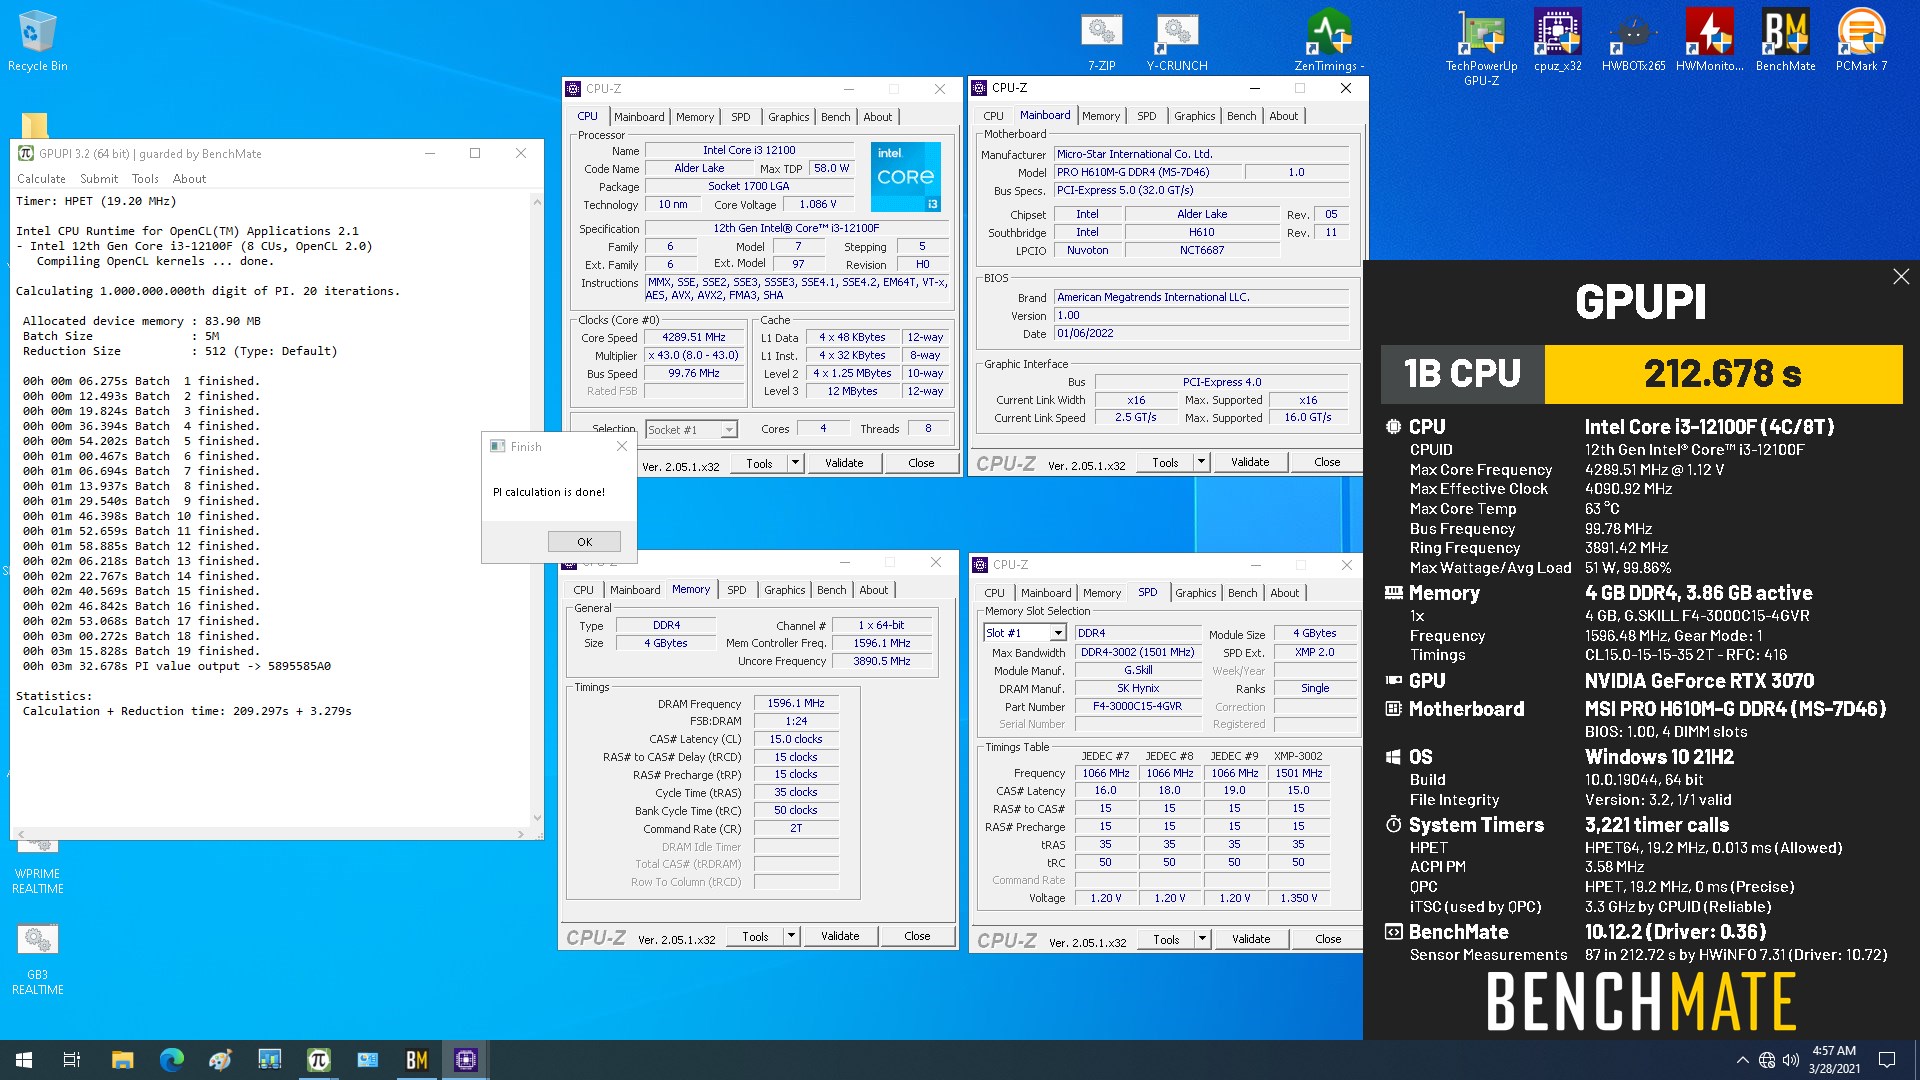Expand Tools arrow in CPU tab CPU-Z window
This screenshot has height=1080, width=1920.
tap(795, 463)
